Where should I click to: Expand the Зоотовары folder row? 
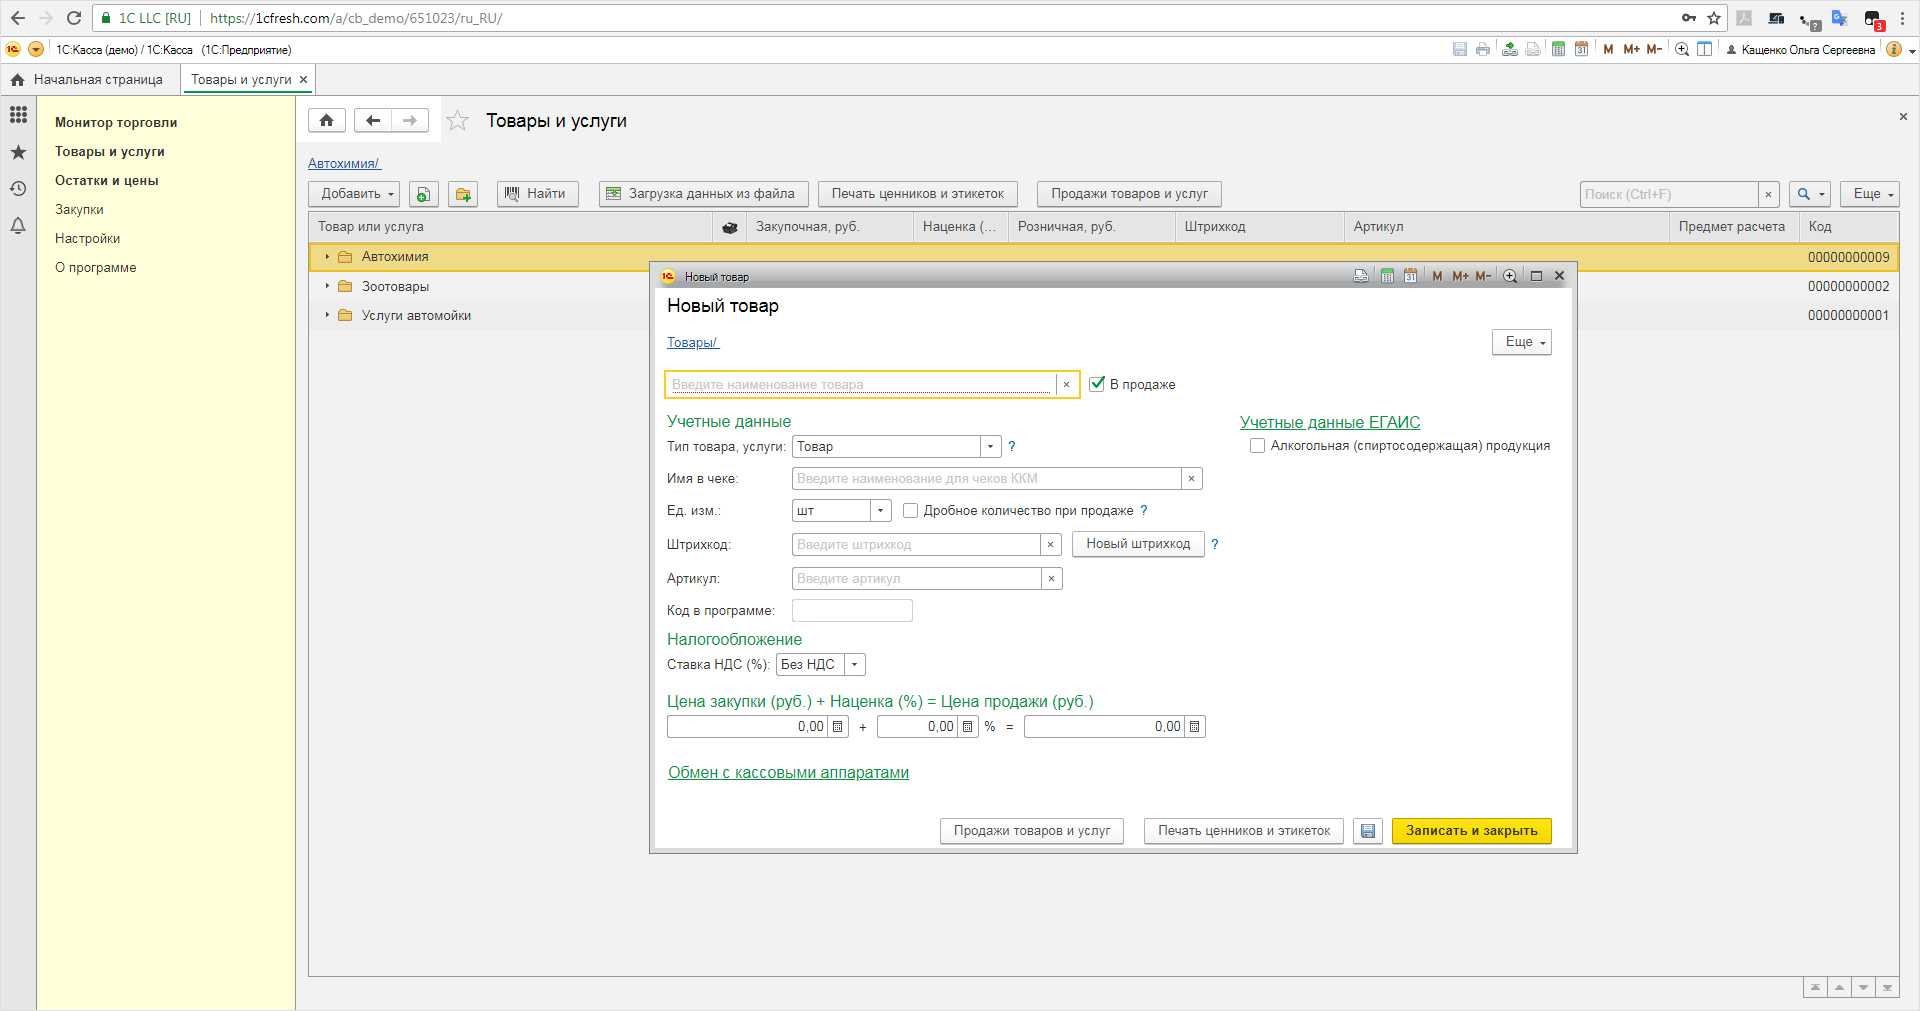coord(327,286)
